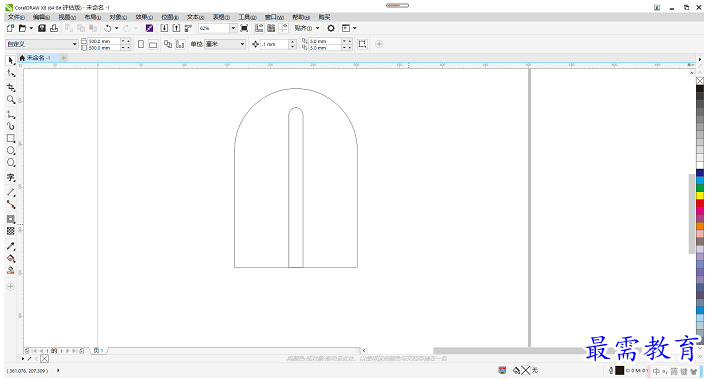Expand the page size dropdown 自定义
Viewport: 707px width, 380px height.
(x=75, y=44)
